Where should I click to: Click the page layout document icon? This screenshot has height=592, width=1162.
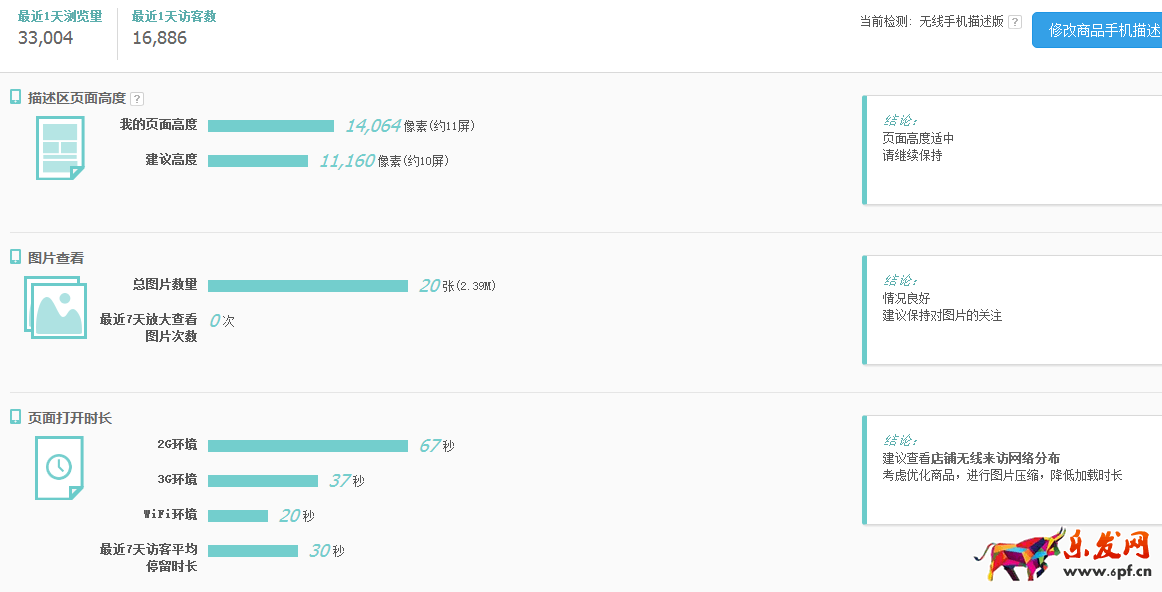[x=60, y=148]
